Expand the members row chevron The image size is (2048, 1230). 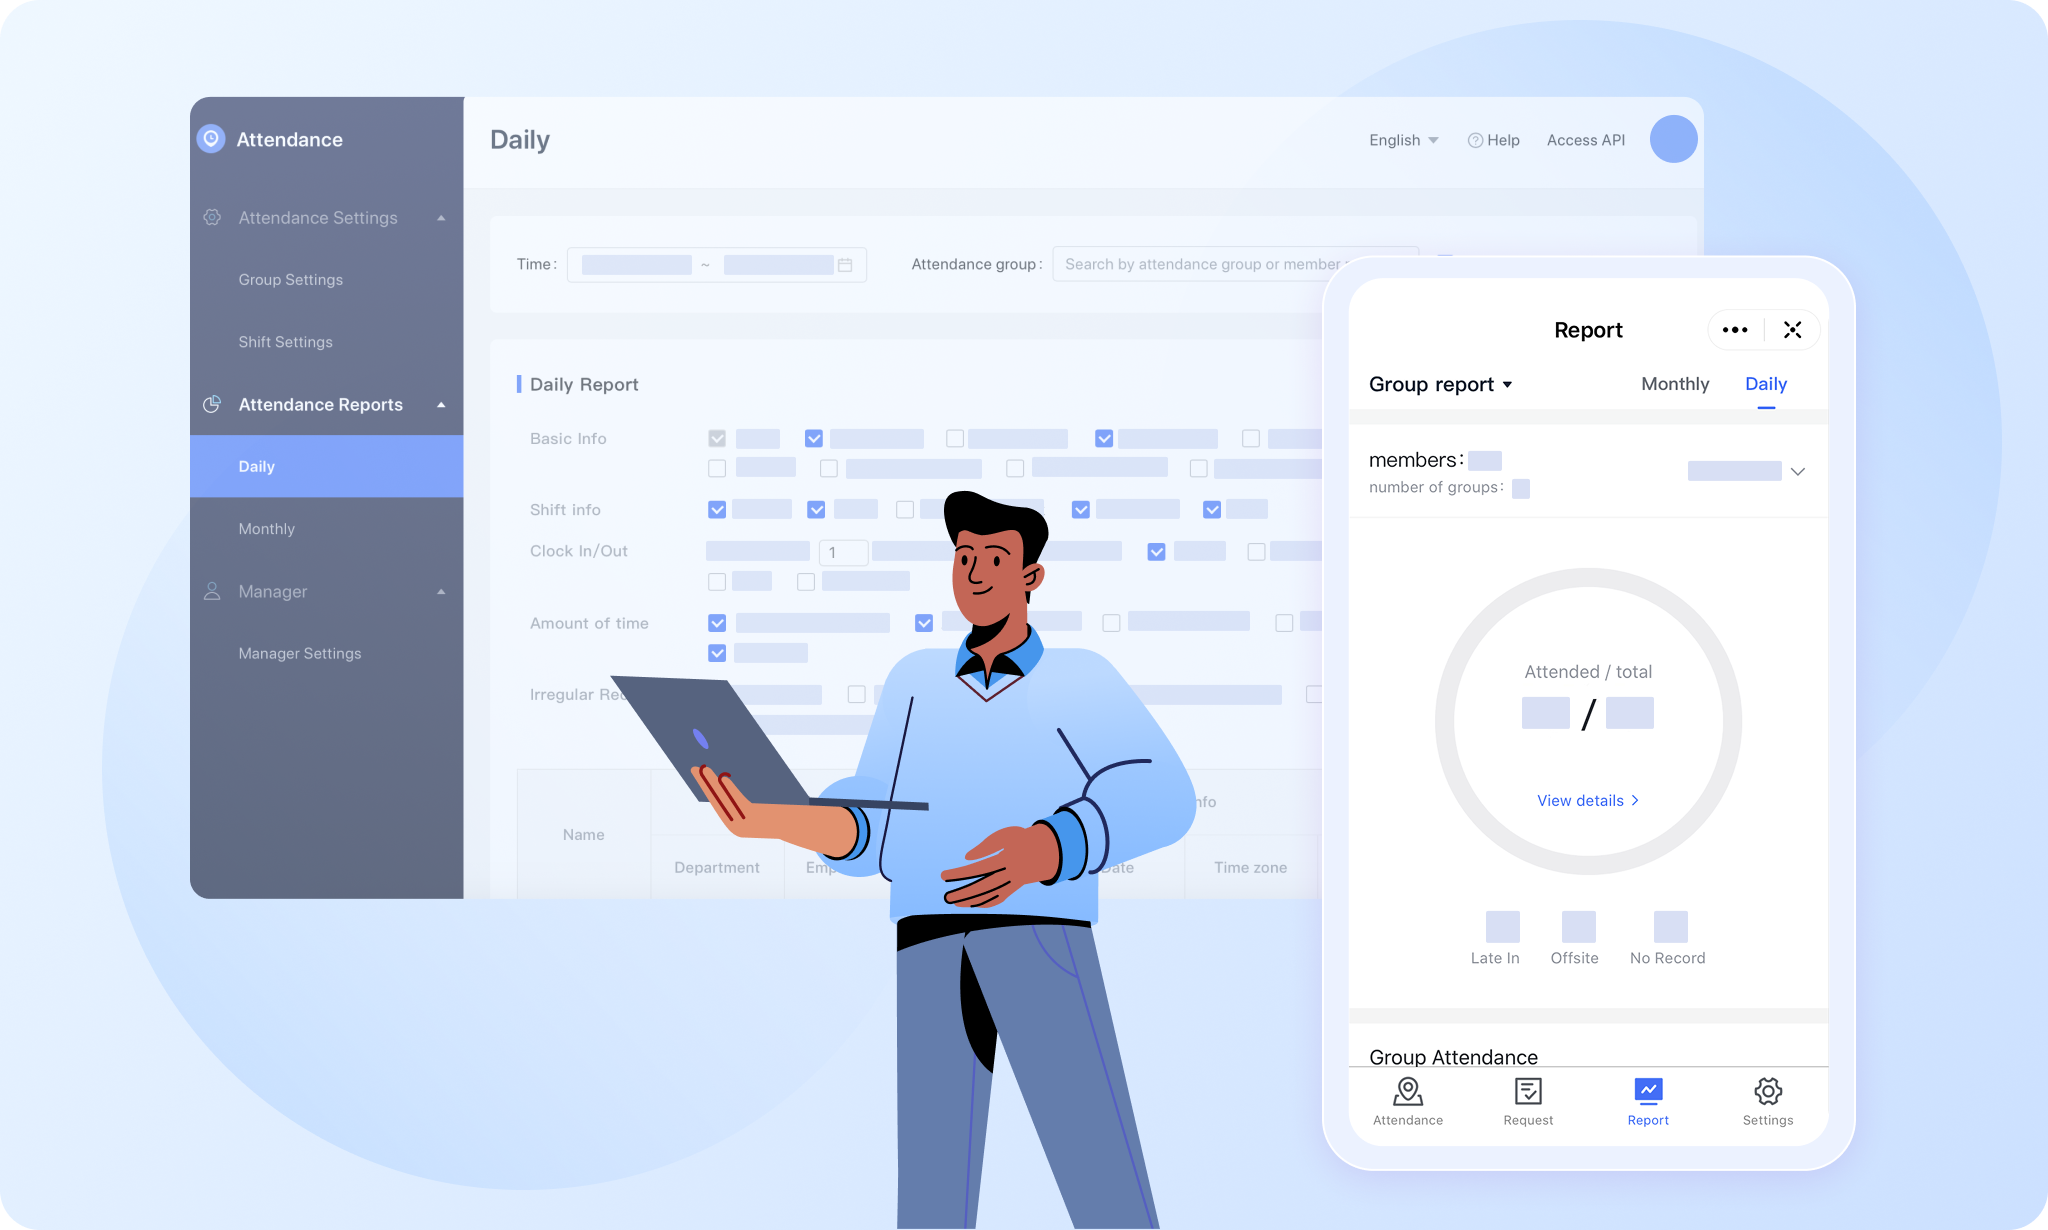pyautogui.click(x=1797, y=471)
